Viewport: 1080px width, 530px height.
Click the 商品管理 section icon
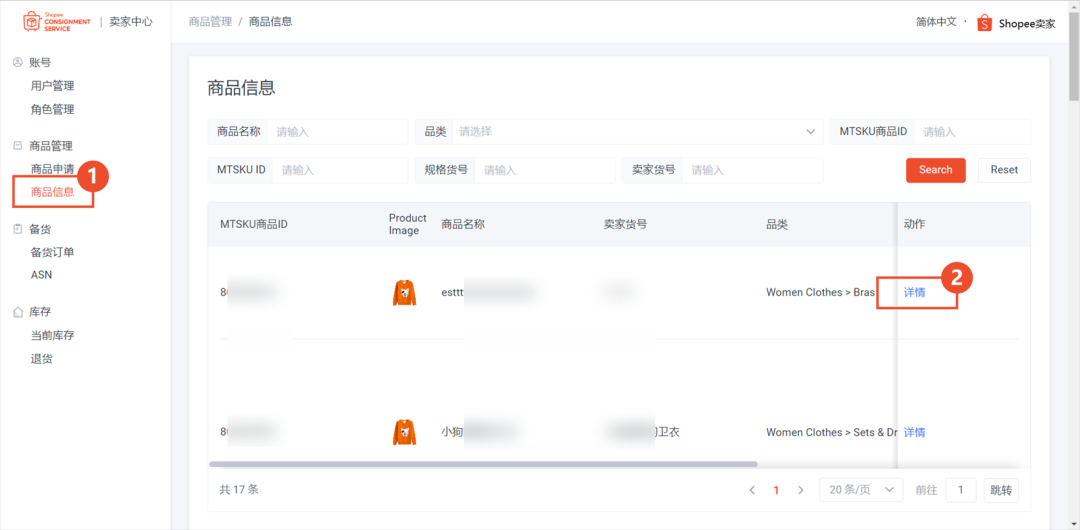click(x=18, y=146)
